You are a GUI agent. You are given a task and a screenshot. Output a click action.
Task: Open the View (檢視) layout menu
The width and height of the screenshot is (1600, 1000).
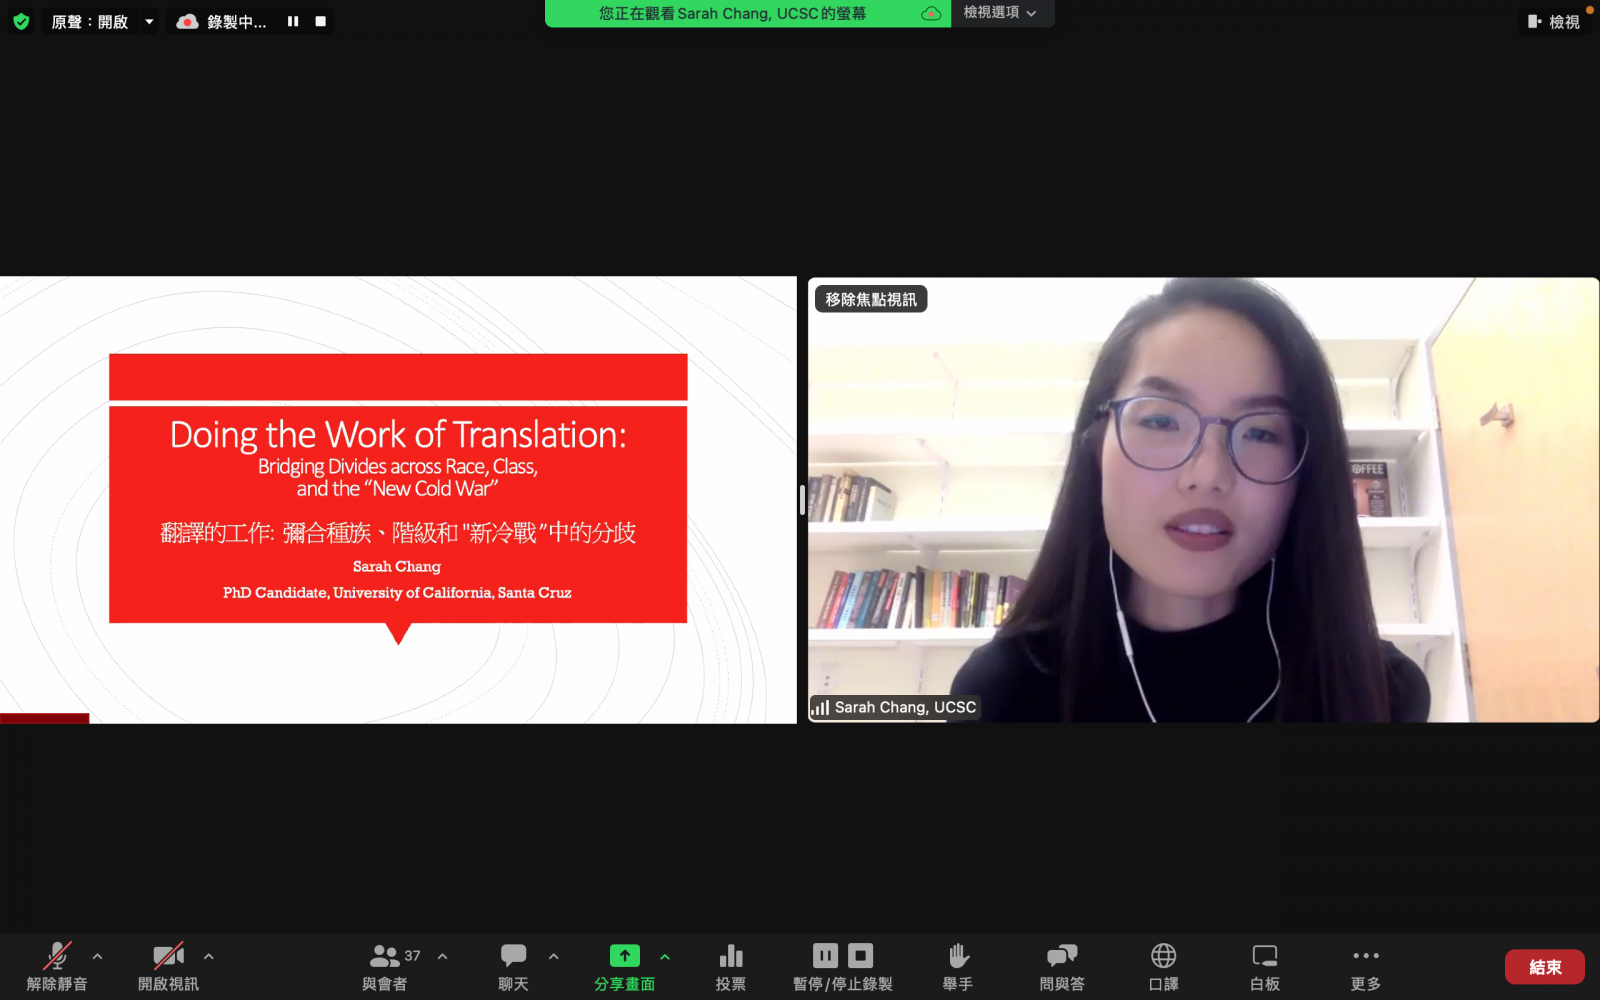click(x=1554, y=21)
